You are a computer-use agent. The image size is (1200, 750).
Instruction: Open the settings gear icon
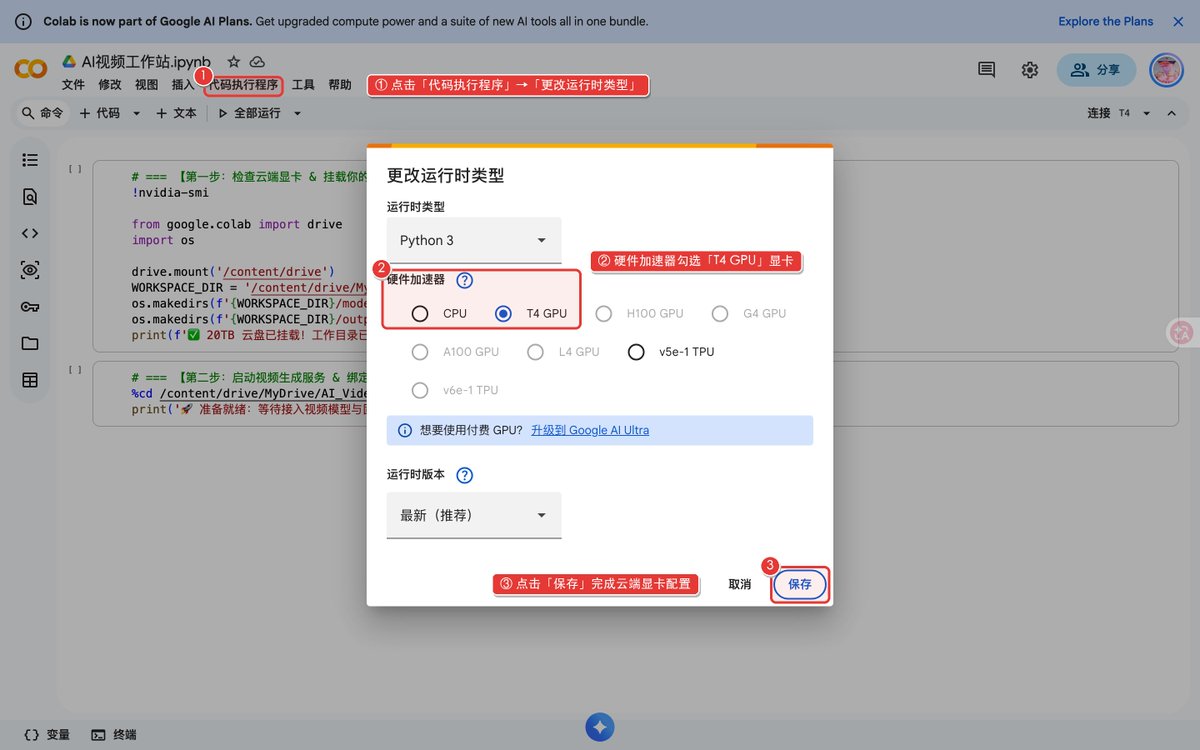1030,70
